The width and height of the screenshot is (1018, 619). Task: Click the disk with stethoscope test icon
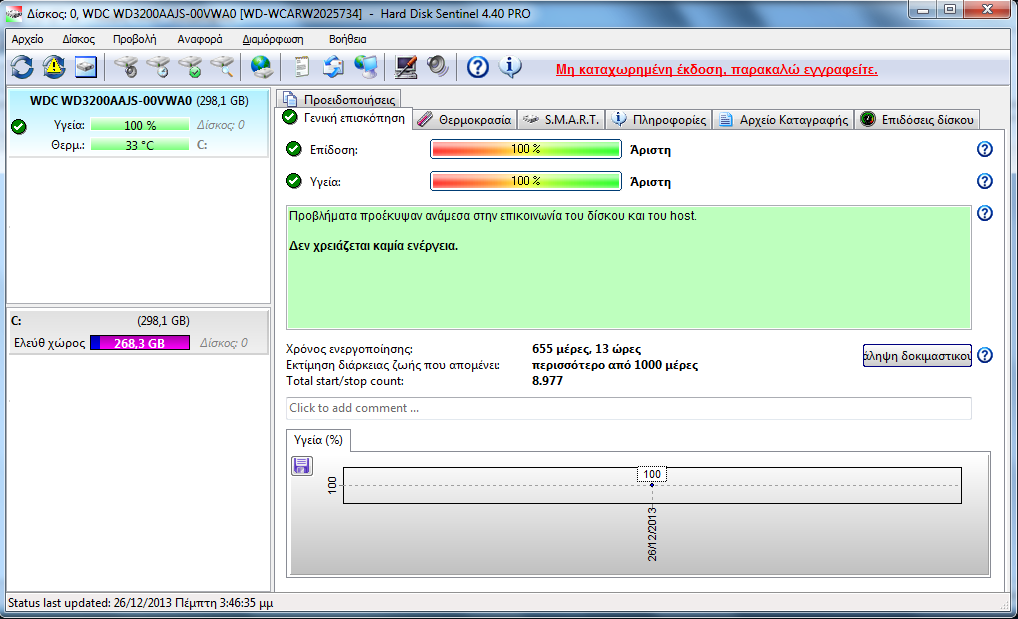(126, 67)
